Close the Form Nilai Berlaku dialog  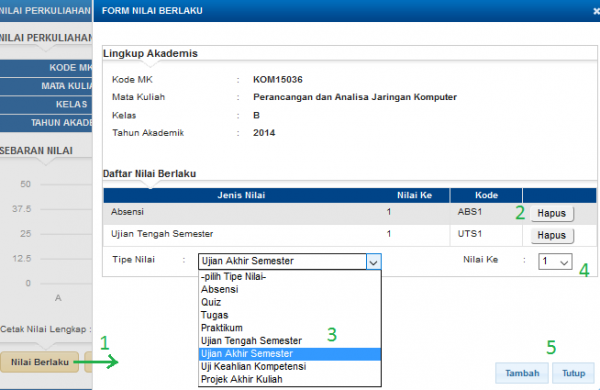tap(597, 11)
